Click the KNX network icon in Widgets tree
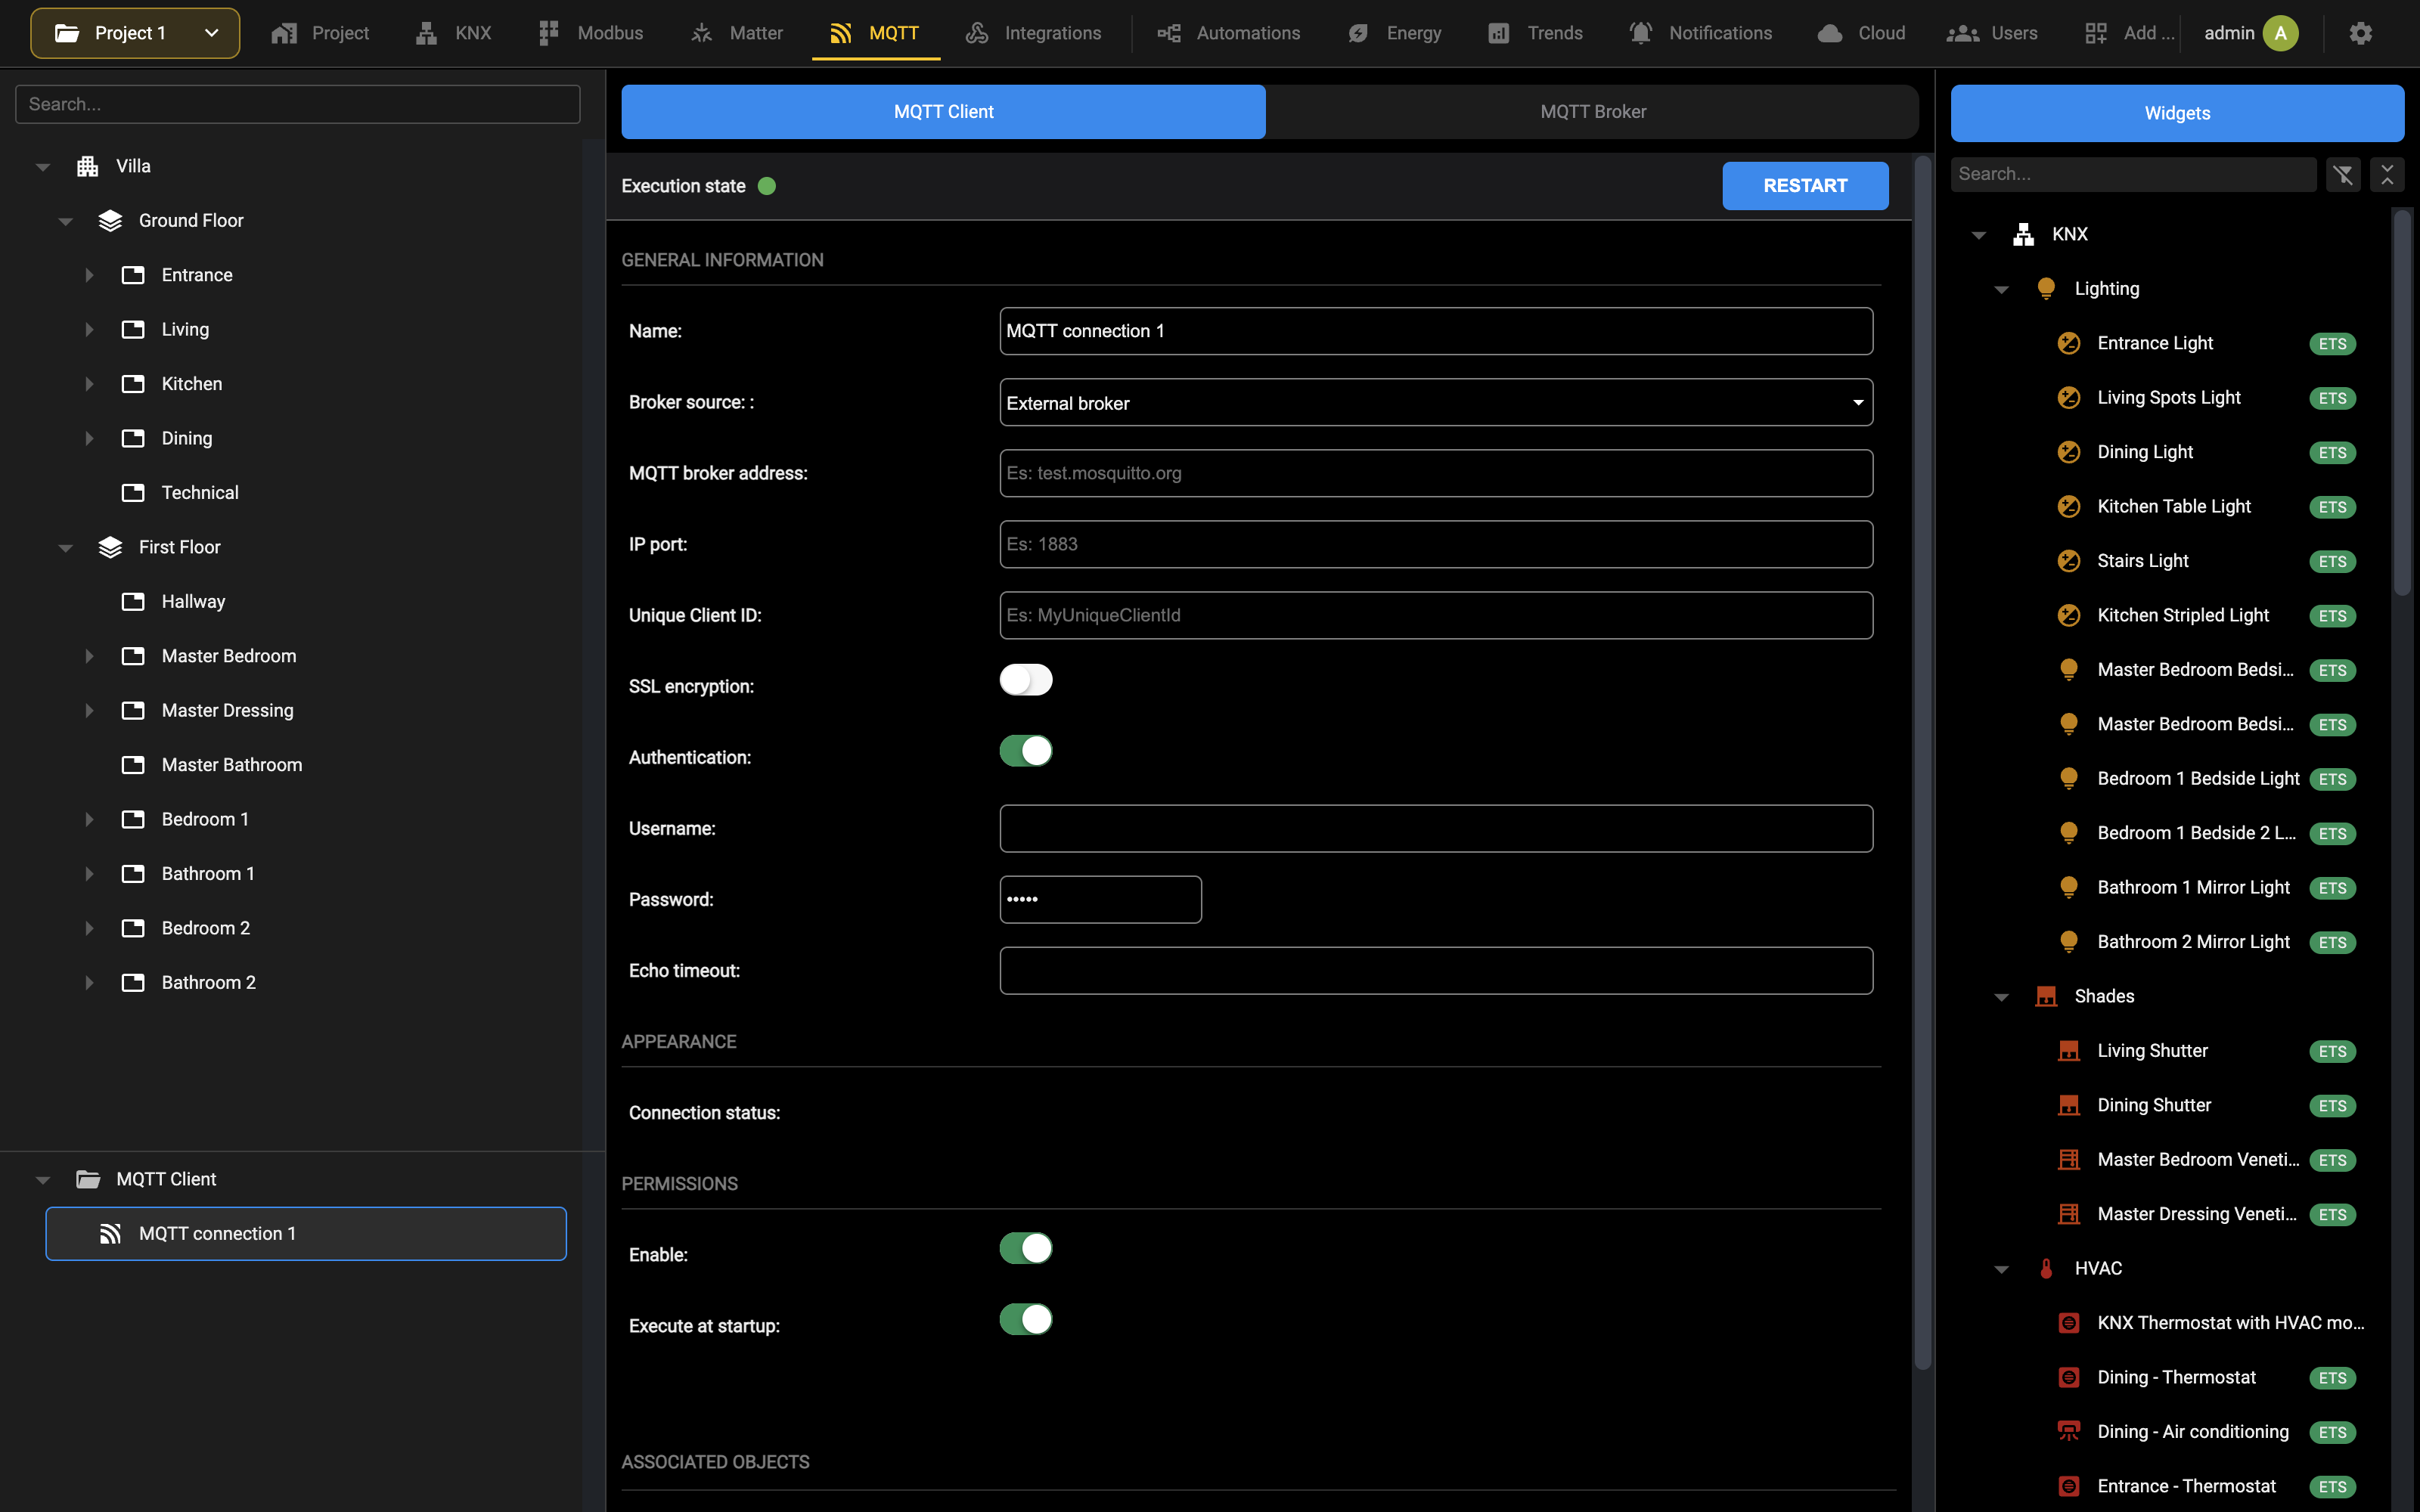Screen dimensions: 2420x1512 2024,234
